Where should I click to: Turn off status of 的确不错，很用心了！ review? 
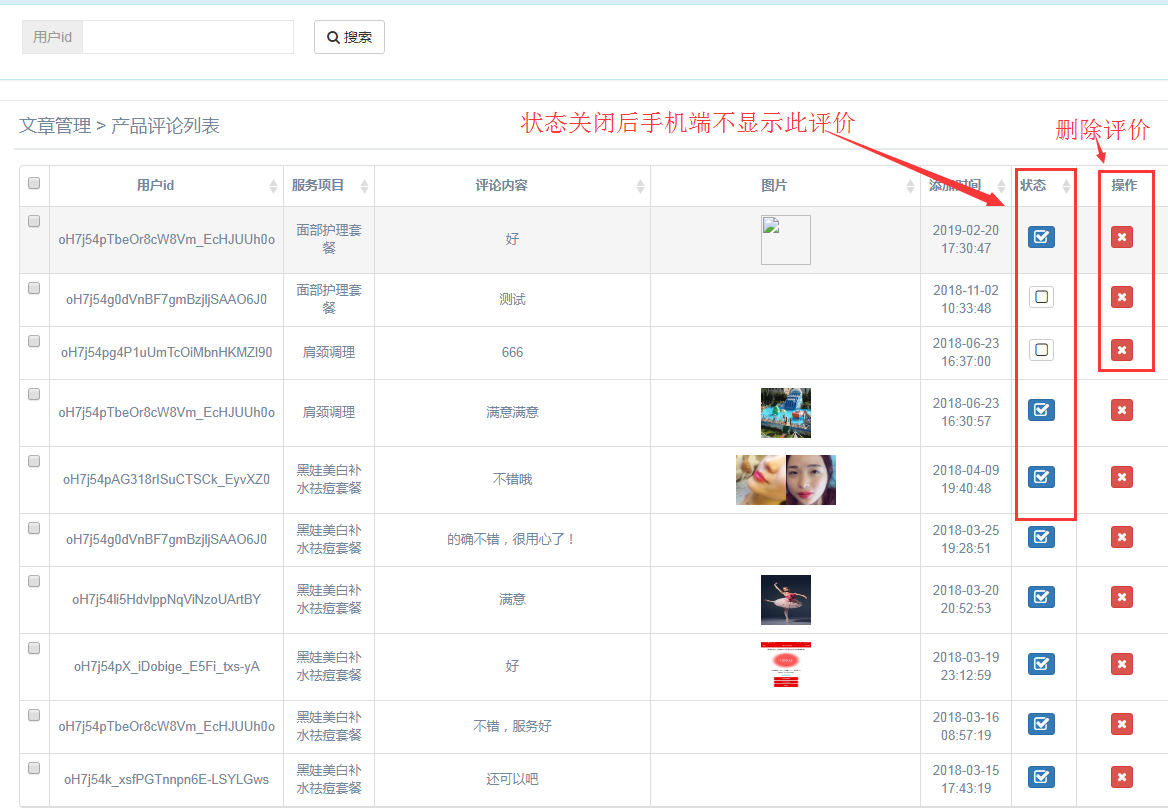point(1041,537)
